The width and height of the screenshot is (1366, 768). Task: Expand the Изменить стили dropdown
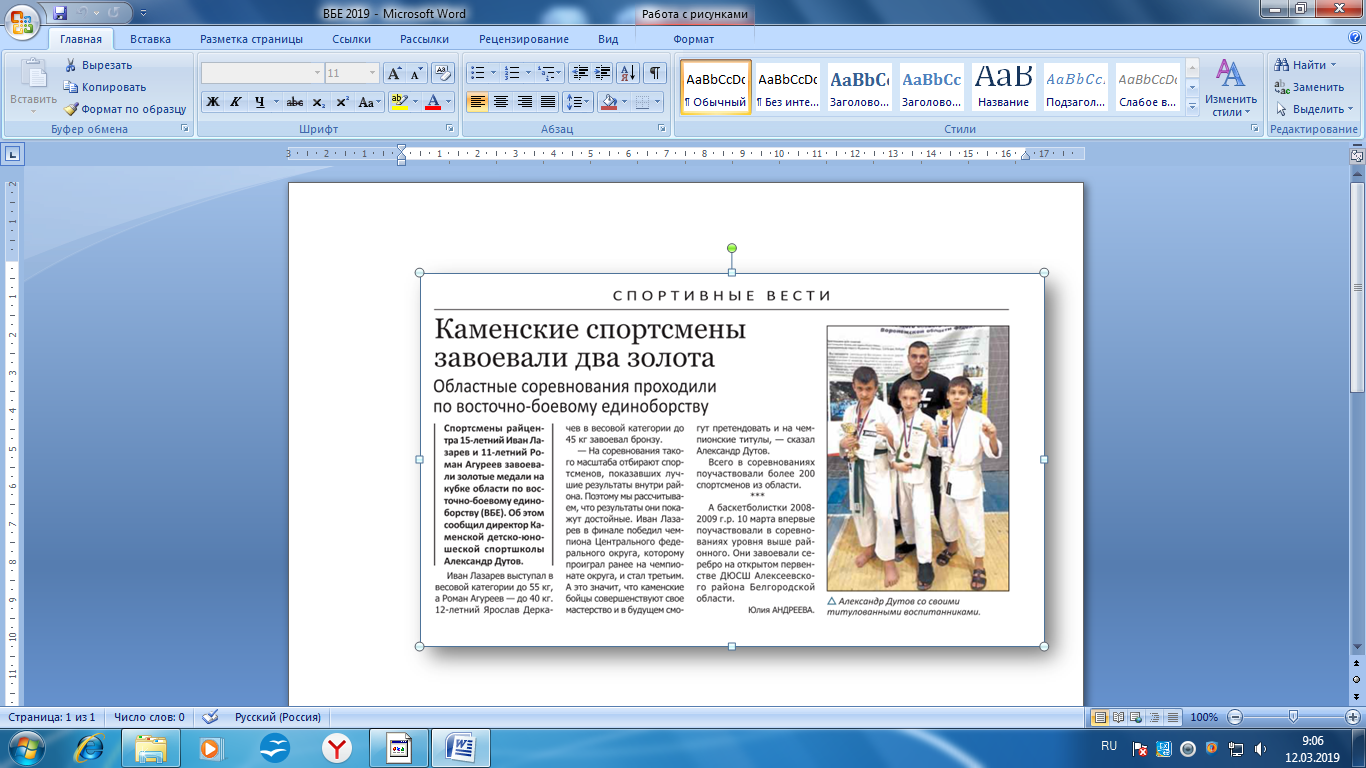1230,89
